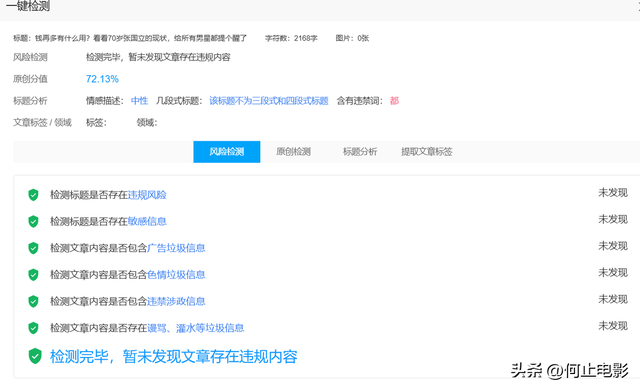Click the green shield beside 色情垃圾信息 check
The height and width of the screenshot is (390, 640).
point(33,275)
